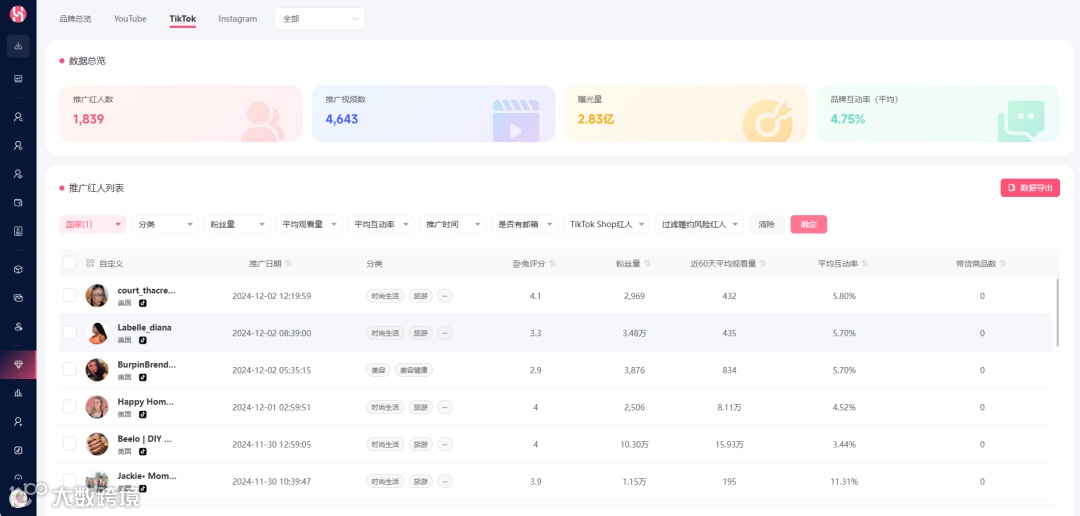Click the Labelle_diana avatar thumbnail
The image size is (1080, 516).
[97, 333]
